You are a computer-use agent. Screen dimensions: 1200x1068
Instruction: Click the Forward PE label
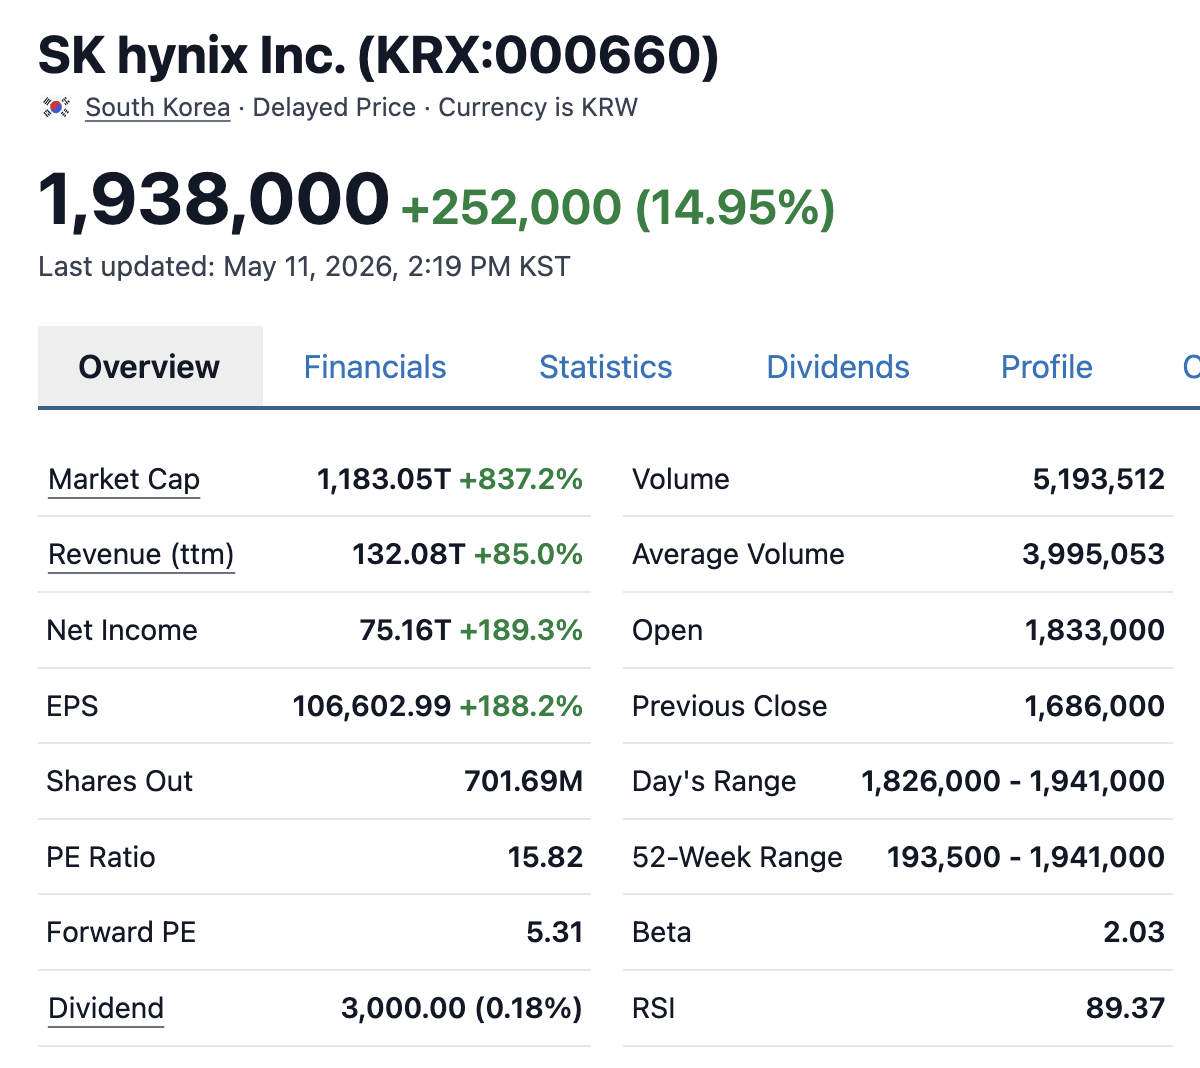pos(121,932)
